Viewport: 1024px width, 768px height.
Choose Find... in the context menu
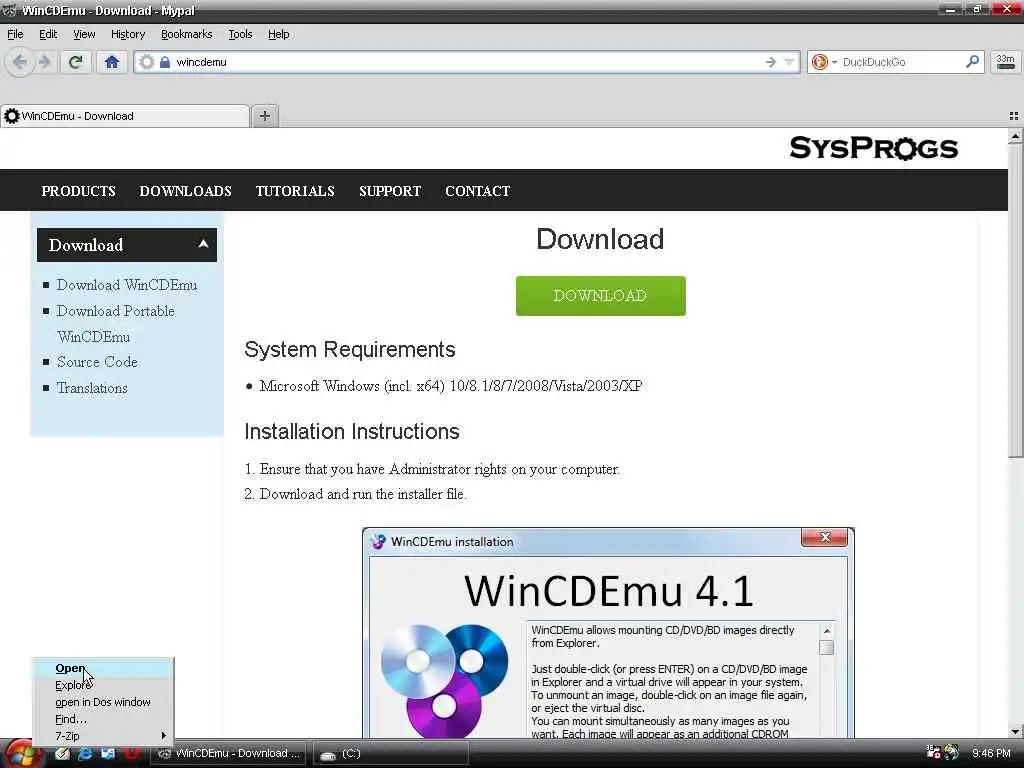point(103,719)
